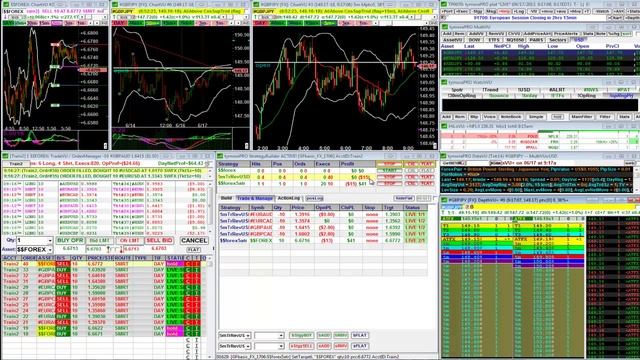Image resolution: width=640 pixels, height=360 pixels.
Task: Click CXL for the $$forexSafe strategy
Action: (x=411, y=184)
